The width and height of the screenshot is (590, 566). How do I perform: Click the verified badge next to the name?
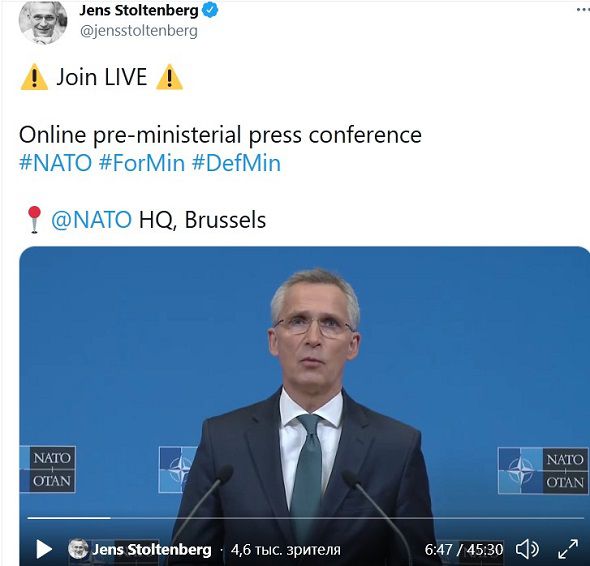210,10
